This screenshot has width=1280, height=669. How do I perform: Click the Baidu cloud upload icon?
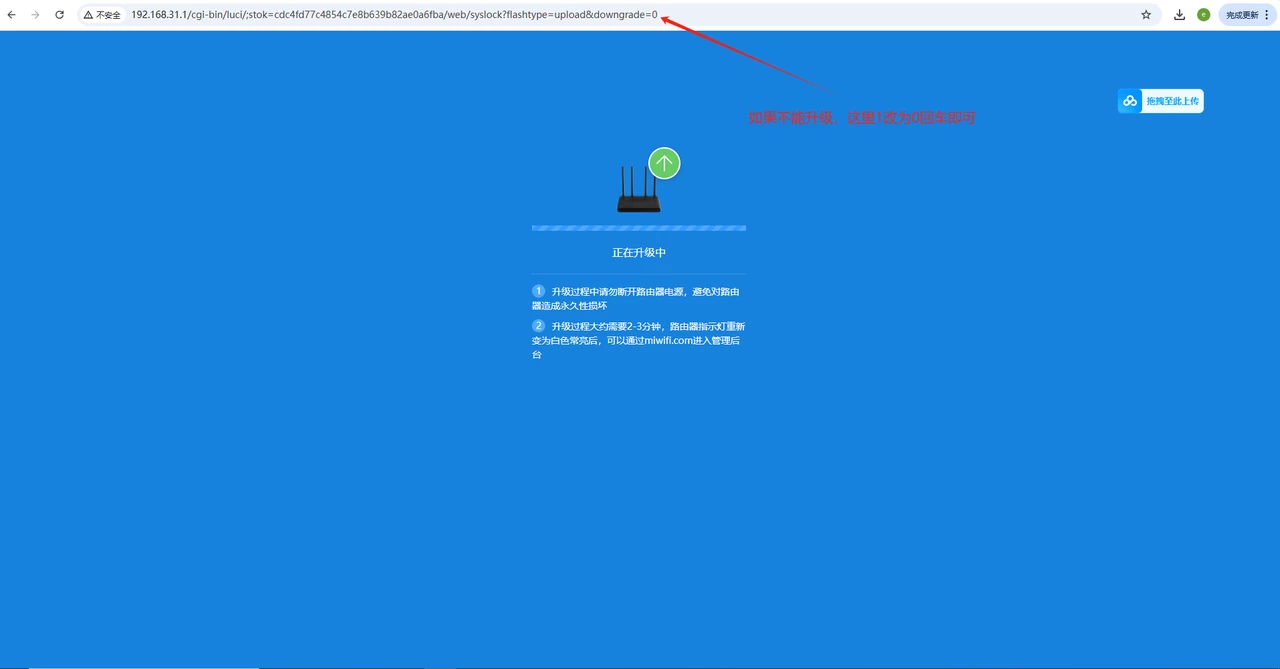click(x=1130, y=101)
